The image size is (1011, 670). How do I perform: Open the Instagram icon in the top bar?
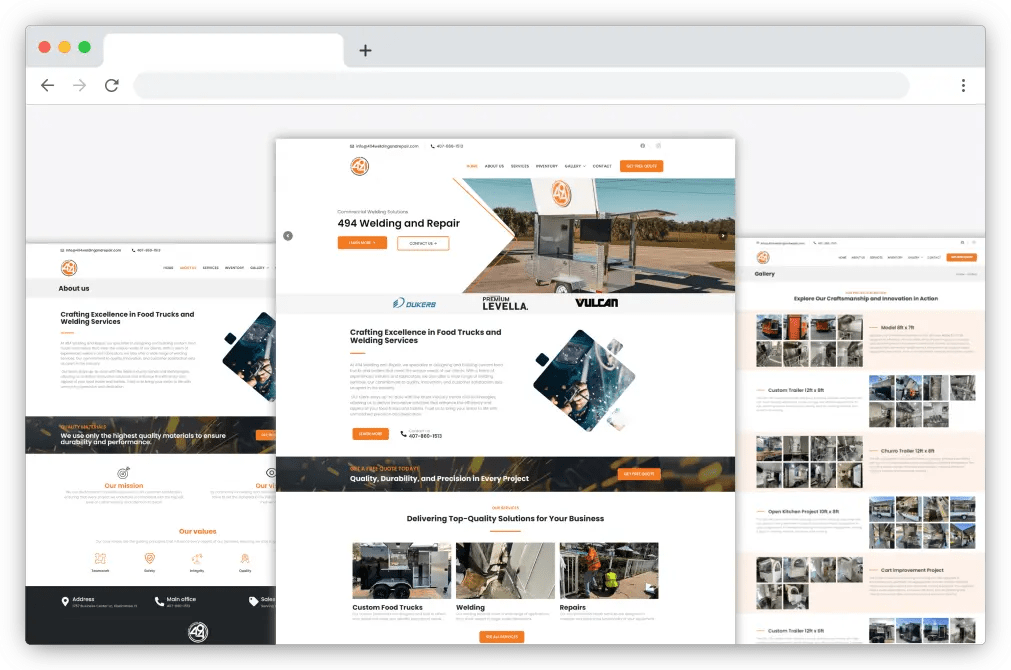(657, 145)
